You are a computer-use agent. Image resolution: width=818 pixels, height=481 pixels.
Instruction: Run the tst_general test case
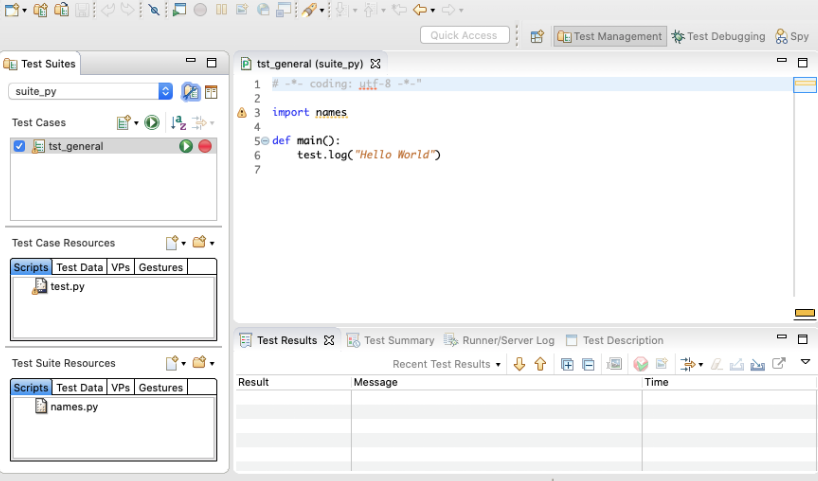186,146
